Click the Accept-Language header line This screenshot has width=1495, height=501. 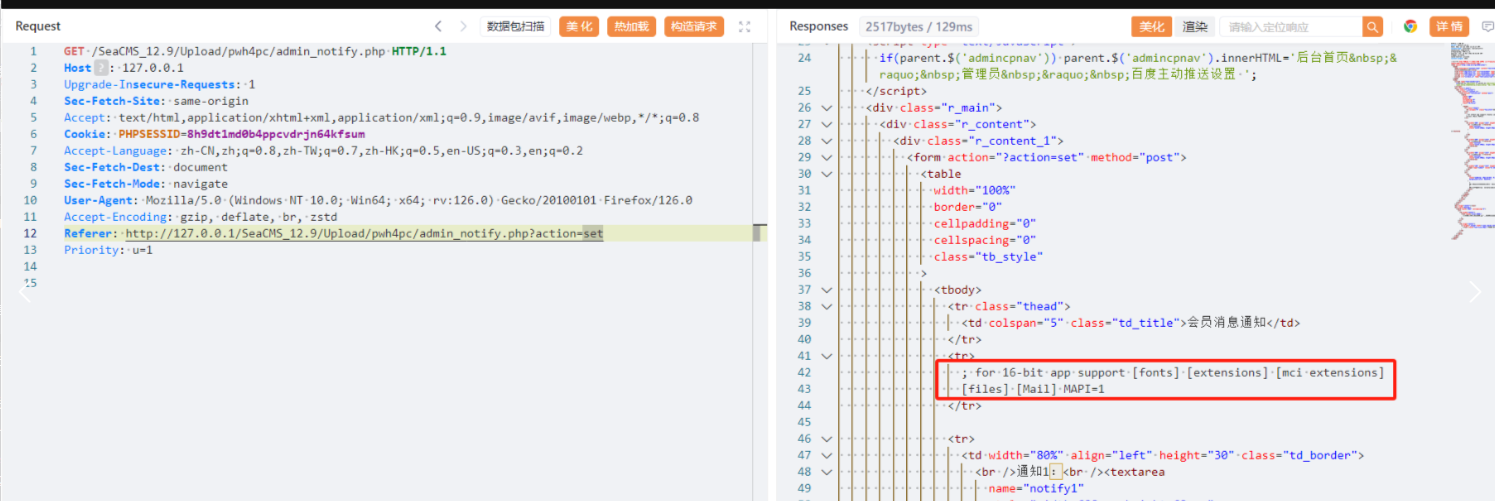(323, 151)
